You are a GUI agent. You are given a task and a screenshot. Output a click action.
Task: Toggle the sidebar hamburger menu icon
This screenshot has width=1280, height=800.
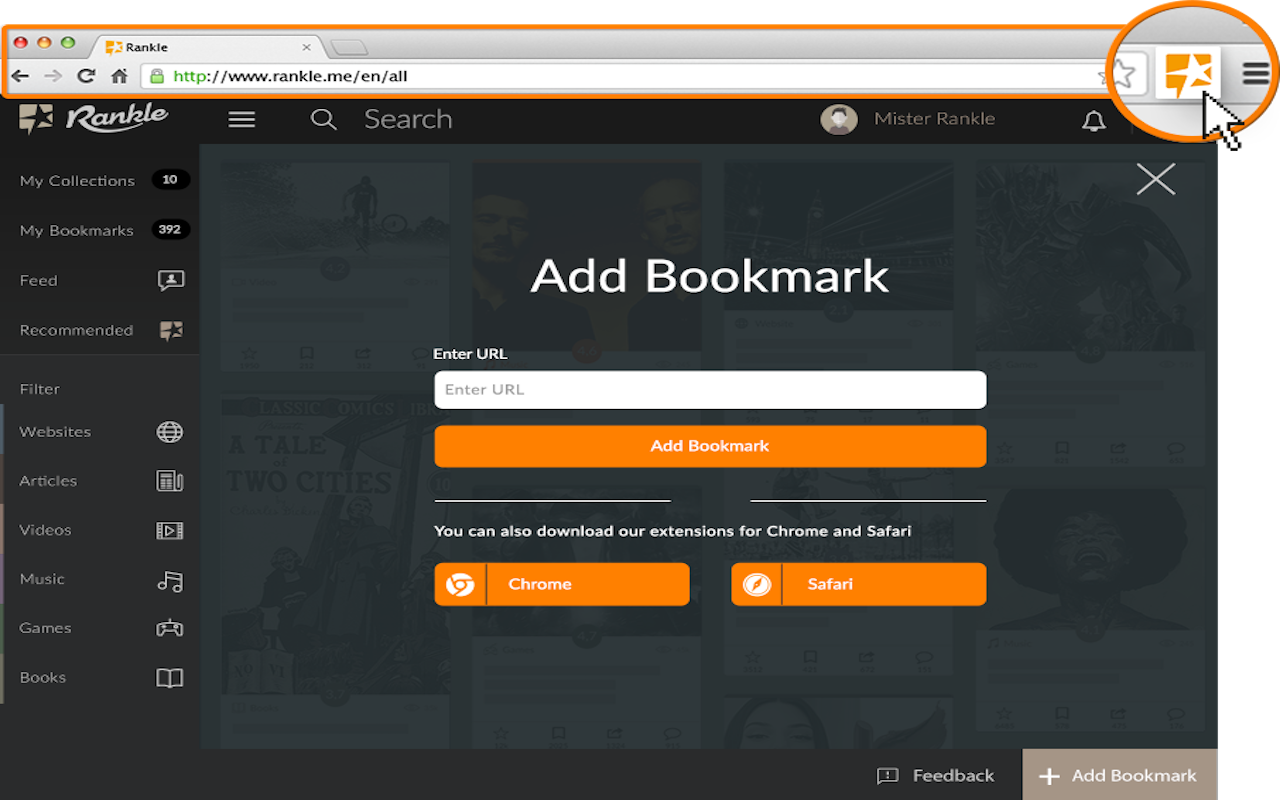click(242, 120)
